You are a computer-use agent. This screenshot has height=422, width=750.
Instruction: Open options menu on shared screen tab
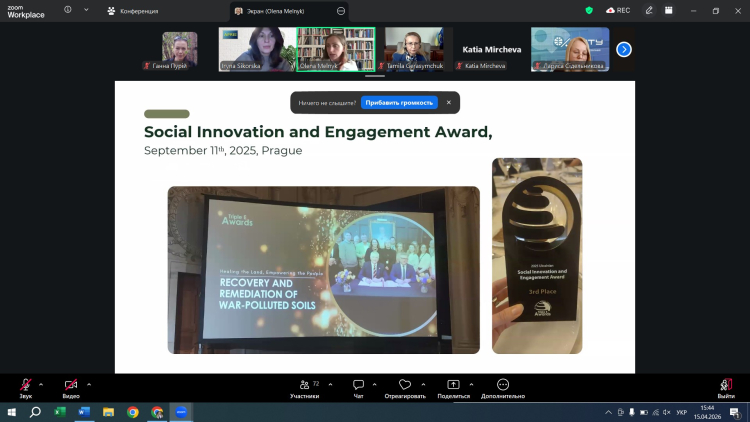click(341, 11)
